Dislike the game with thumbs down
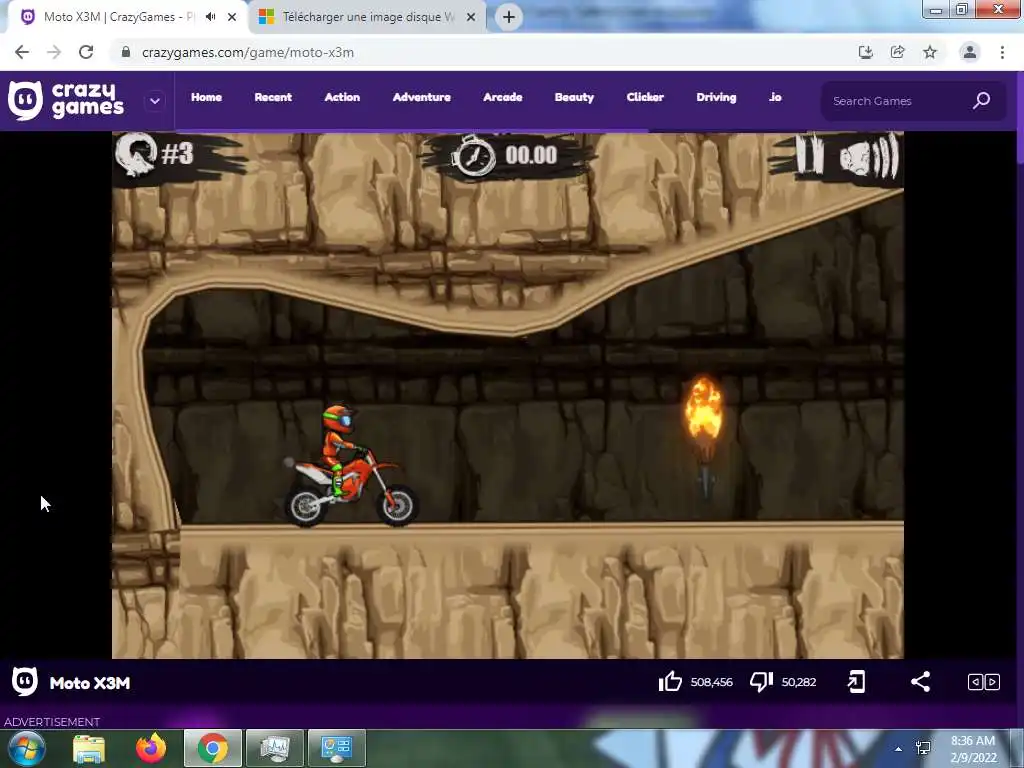The image size is (1024, 768). pos(761,682)
